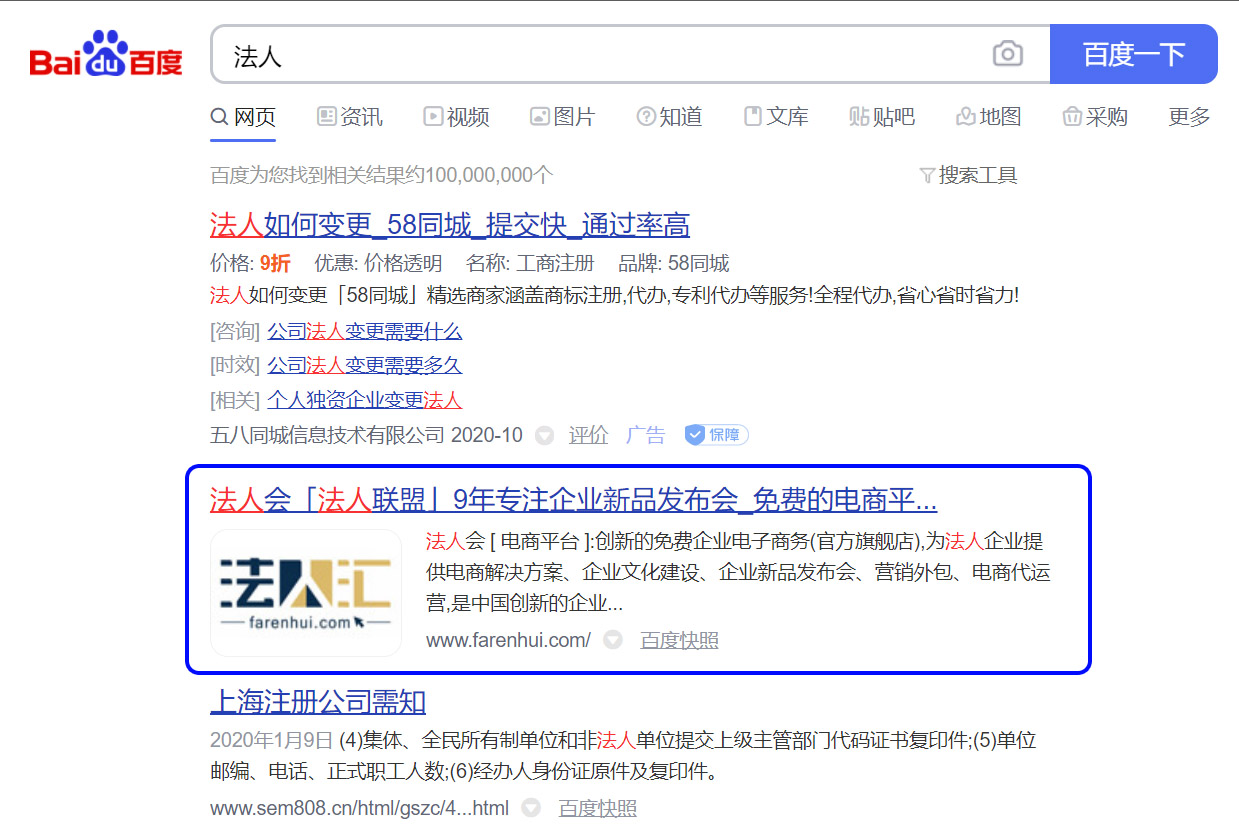
Task: Open the 地图 tab
Action: [988, 117]
